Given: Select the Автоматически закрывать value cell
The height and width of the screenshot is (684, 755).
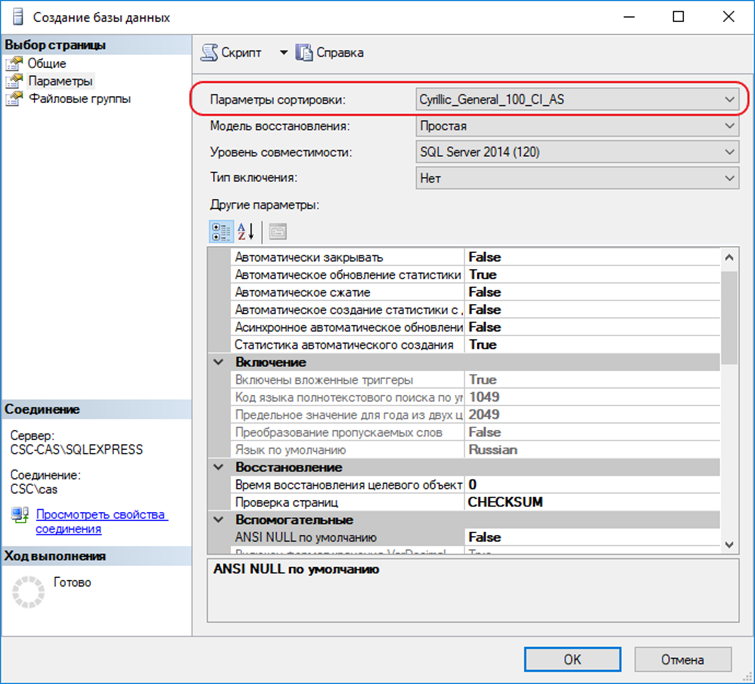Looking at the screenshot, I should (x=592, y=257).
